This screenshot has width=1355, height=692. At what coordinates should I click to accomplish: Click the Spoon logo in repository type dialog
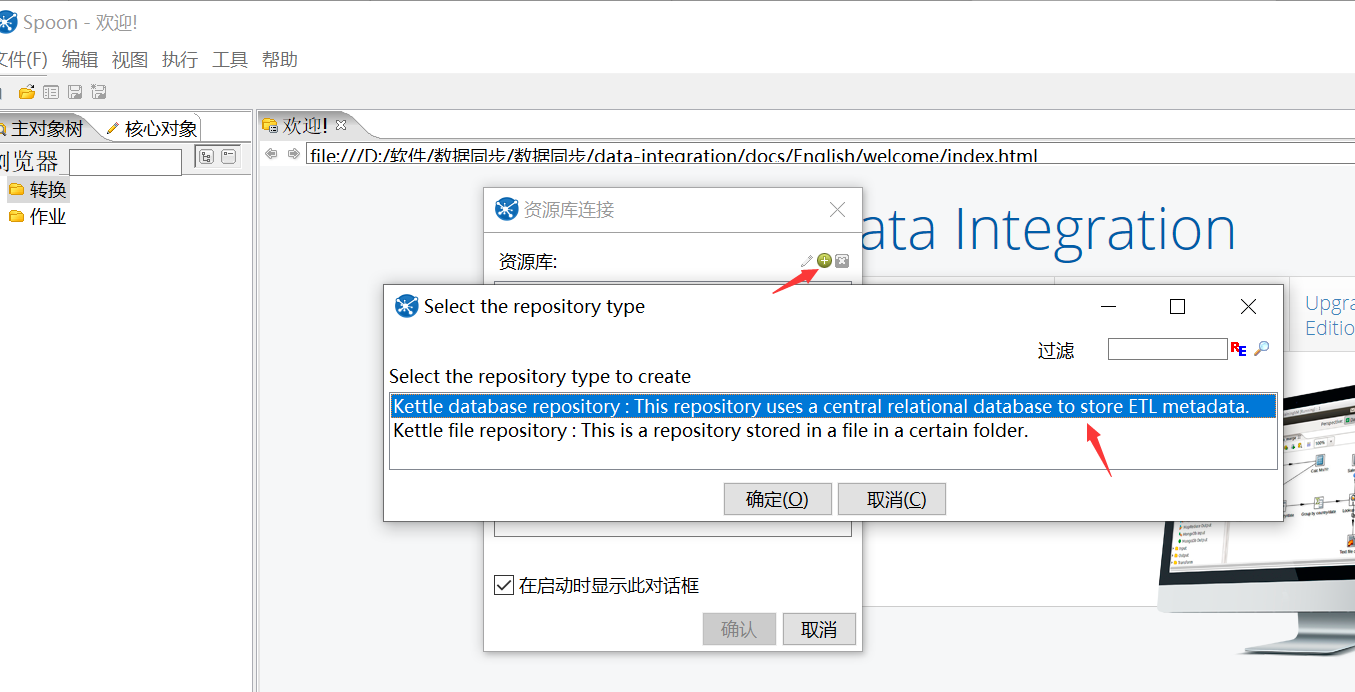click(x=406, y=306)
